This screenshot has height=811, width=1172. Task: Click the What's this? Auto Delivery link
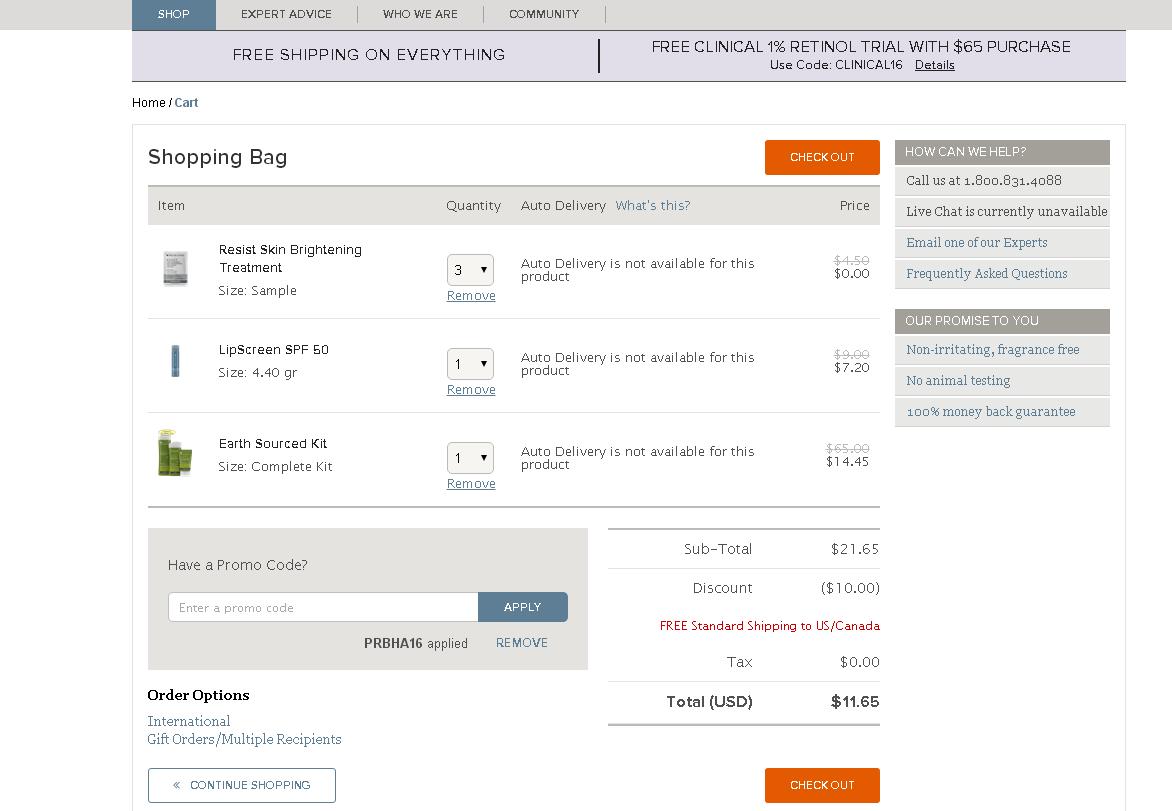click(x=652, y=206)
